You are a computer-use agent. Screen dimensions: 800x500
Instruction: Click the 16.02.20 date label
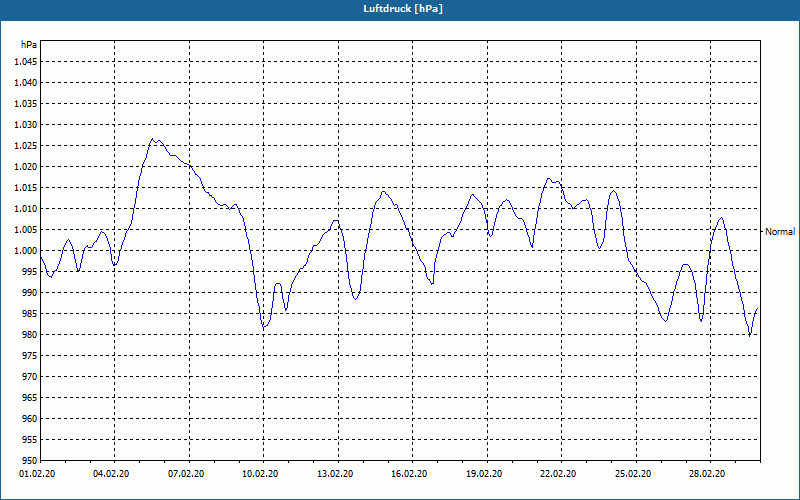pyautogui.click(x=409, y=474)
